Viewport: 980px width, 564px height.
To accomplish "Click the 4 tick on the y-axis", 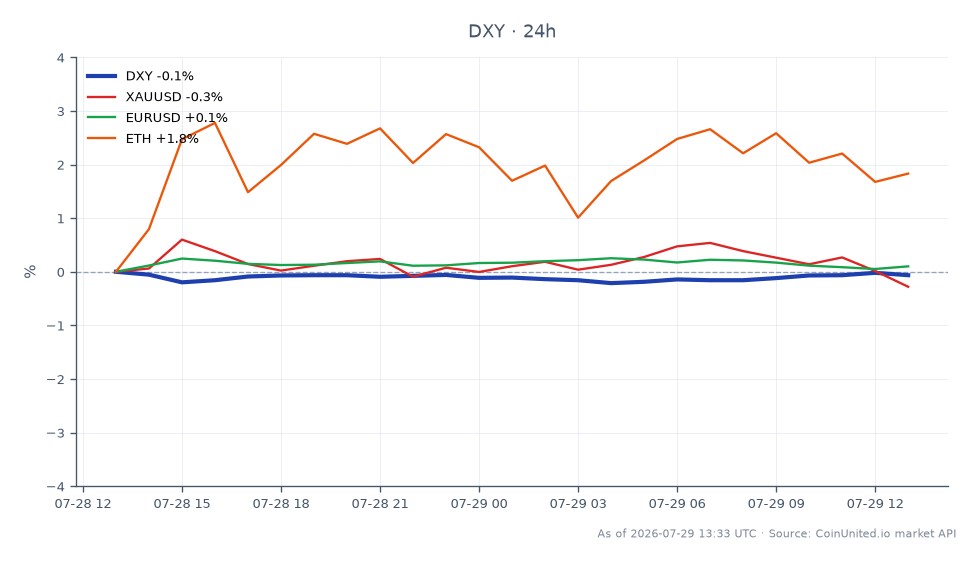I will click(61, 58).
